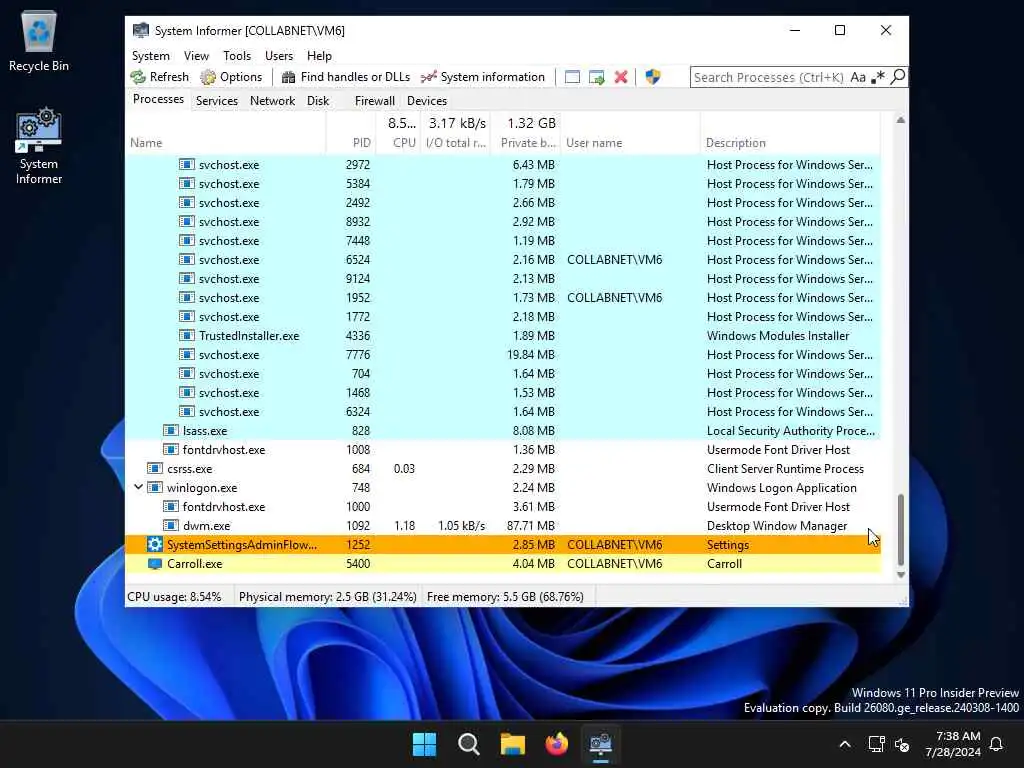Open the notification bell icon
This screenshot has height=768, width=1024.
pos(996,744)
